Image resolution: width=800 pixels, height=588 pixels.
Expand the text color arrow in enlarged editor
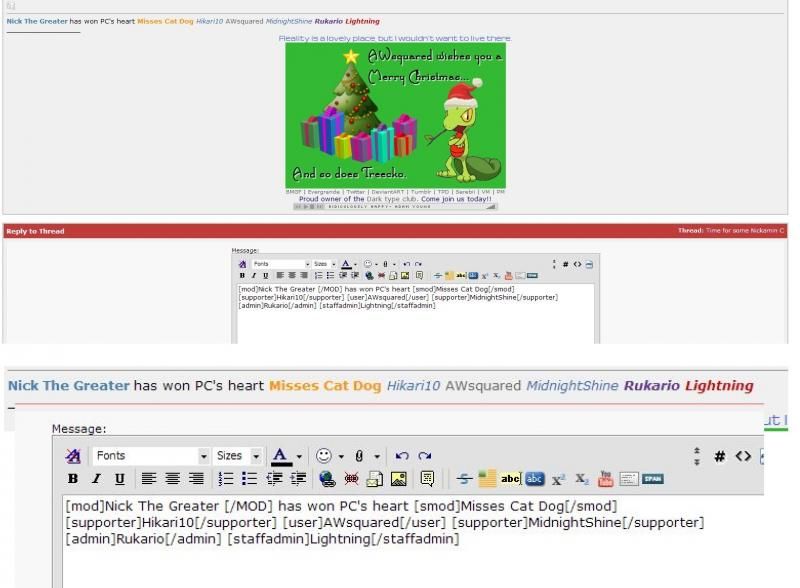click(299, 456)
